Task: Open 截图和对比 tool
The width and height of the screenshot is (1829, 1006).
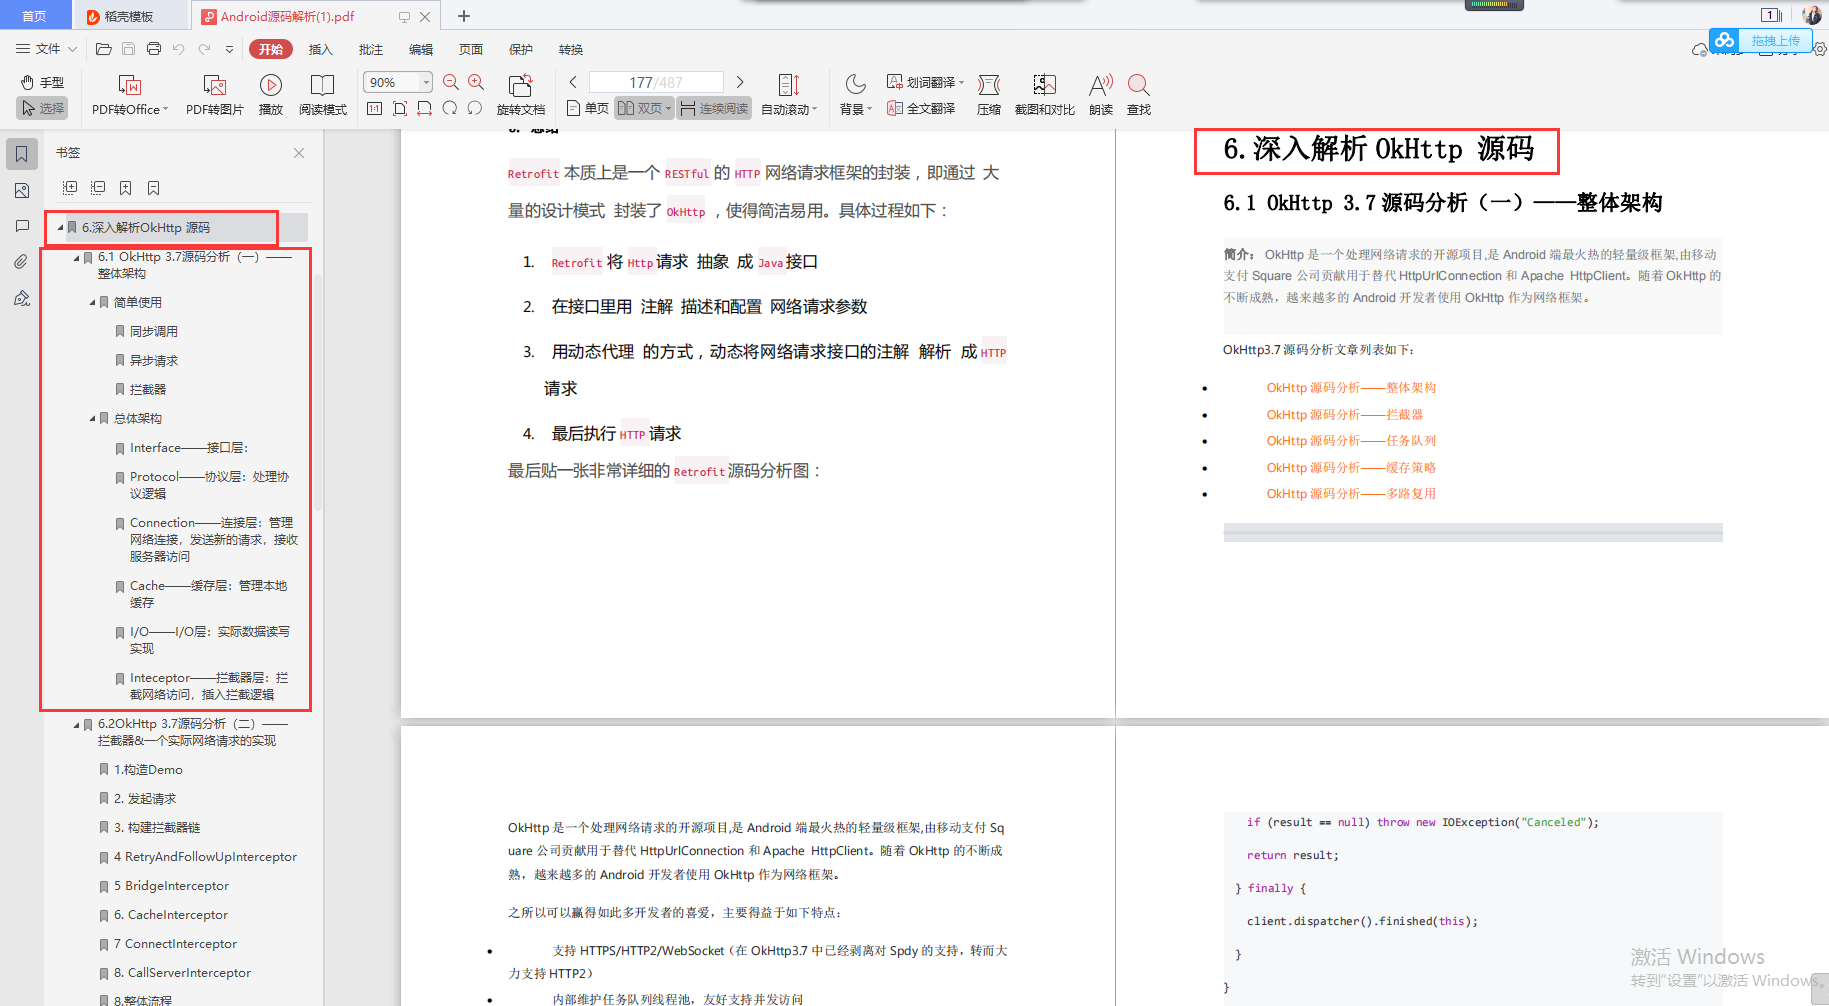Action: pos(1045,96)
